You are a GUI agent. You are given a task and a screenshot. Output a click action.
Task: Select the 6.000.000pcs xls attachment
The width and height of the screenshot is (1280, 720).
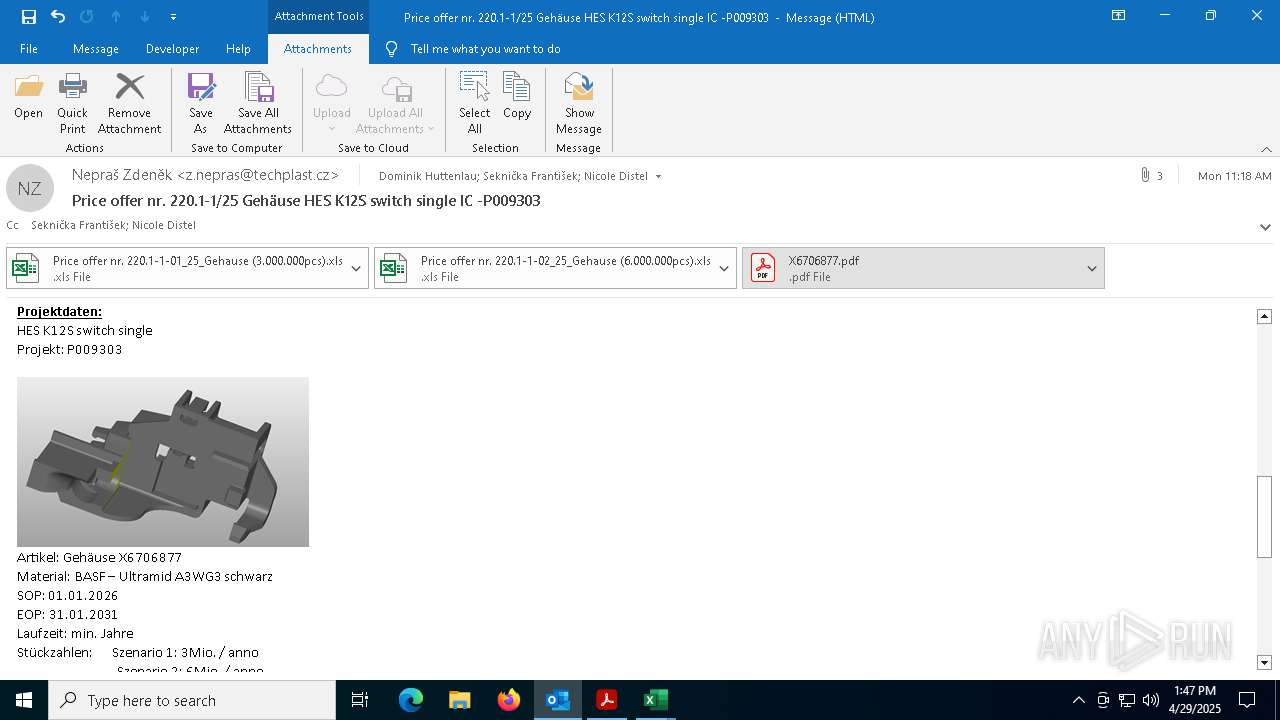pos(544,268)
